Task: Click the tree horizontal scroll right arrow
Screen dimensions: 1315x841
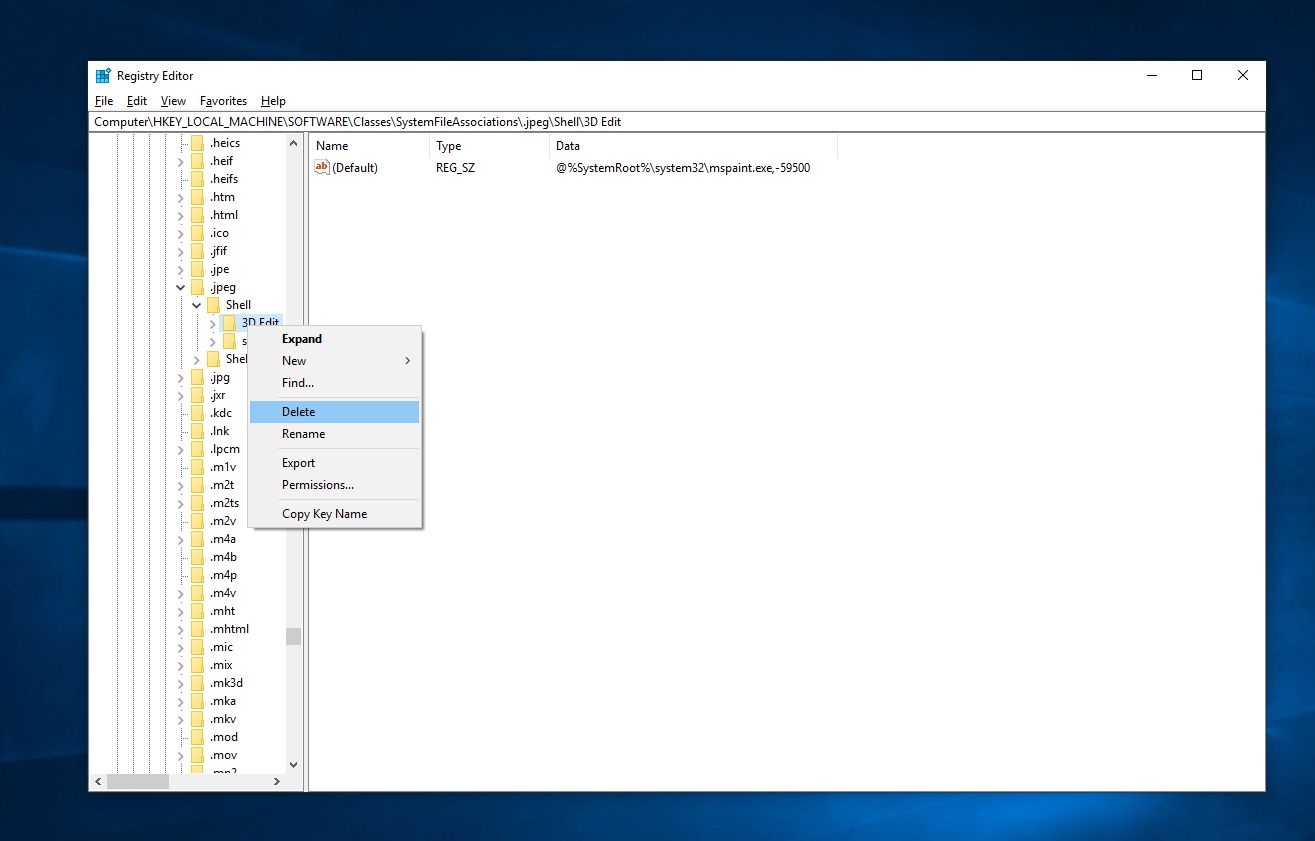Action: click(277, 782)
